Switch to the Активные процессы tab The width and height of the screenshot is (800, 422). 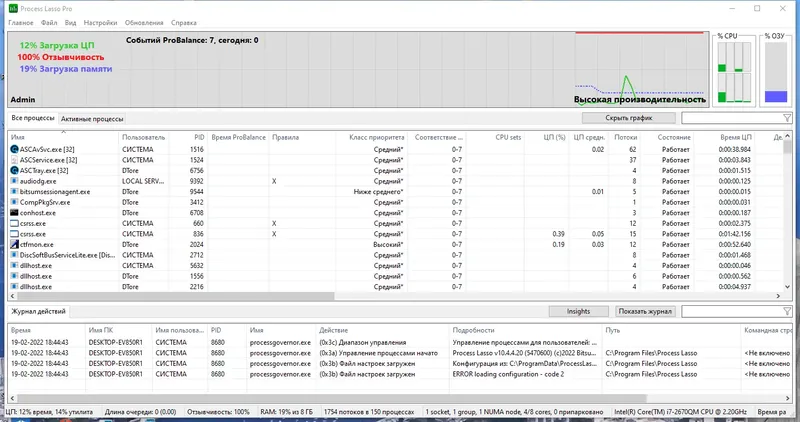pos(92,119)
